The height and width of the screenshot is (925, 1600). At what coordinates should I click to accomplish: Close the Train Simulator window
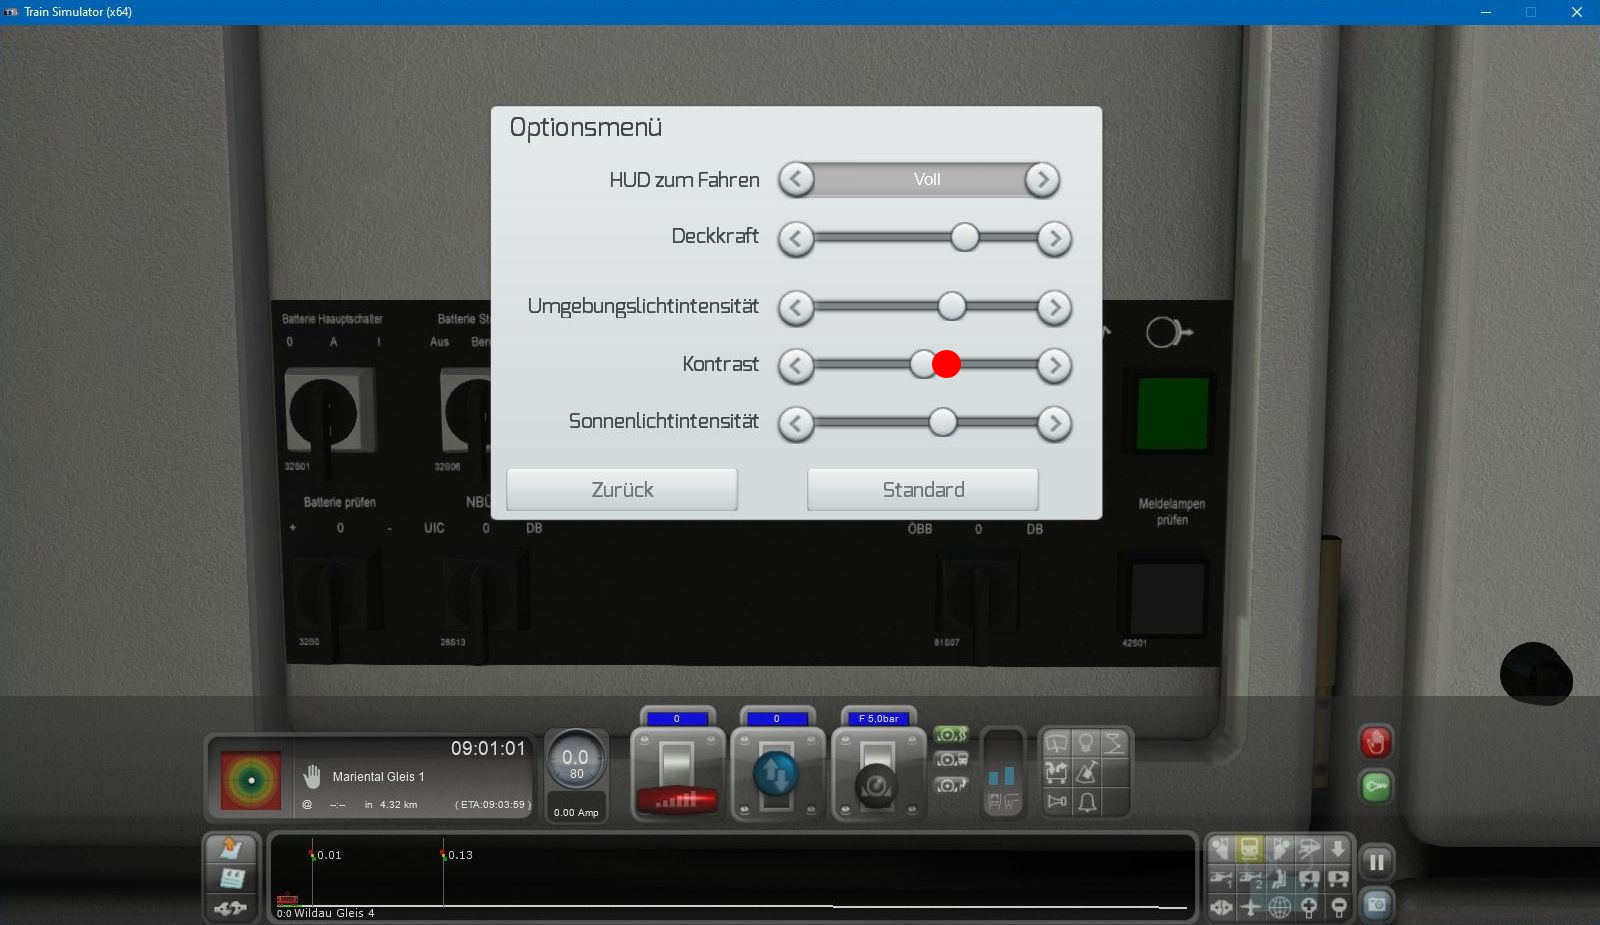1577,12
